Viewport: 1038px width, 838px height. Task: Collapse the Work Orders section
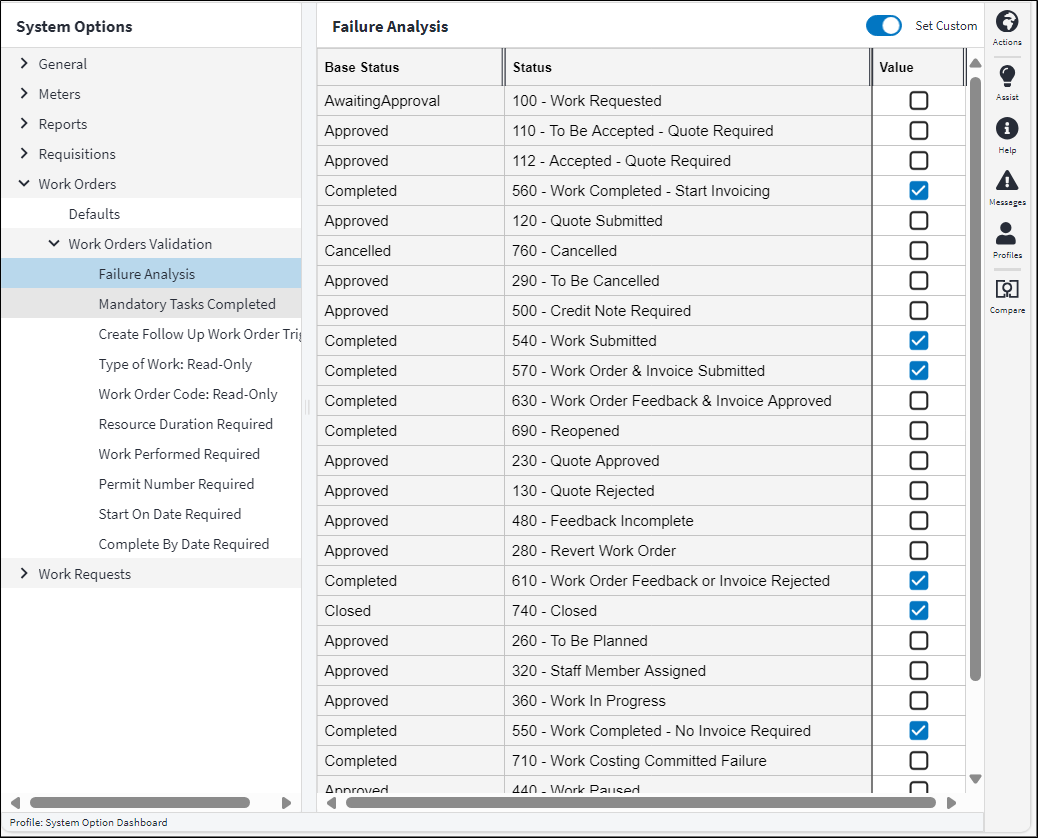(x=25, y=184)
